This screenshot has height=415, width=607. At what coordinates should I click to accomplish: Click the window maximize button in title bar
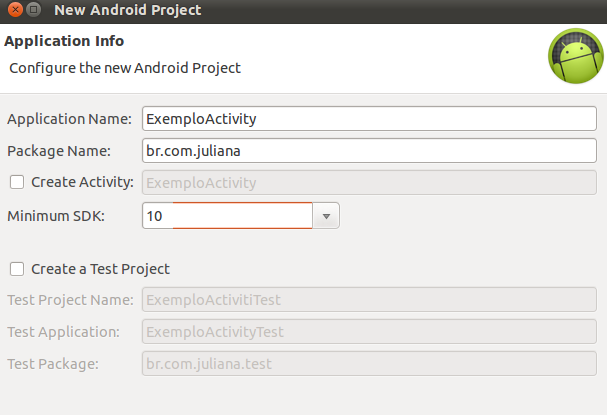pyautogui.click(x=34, y=10)
